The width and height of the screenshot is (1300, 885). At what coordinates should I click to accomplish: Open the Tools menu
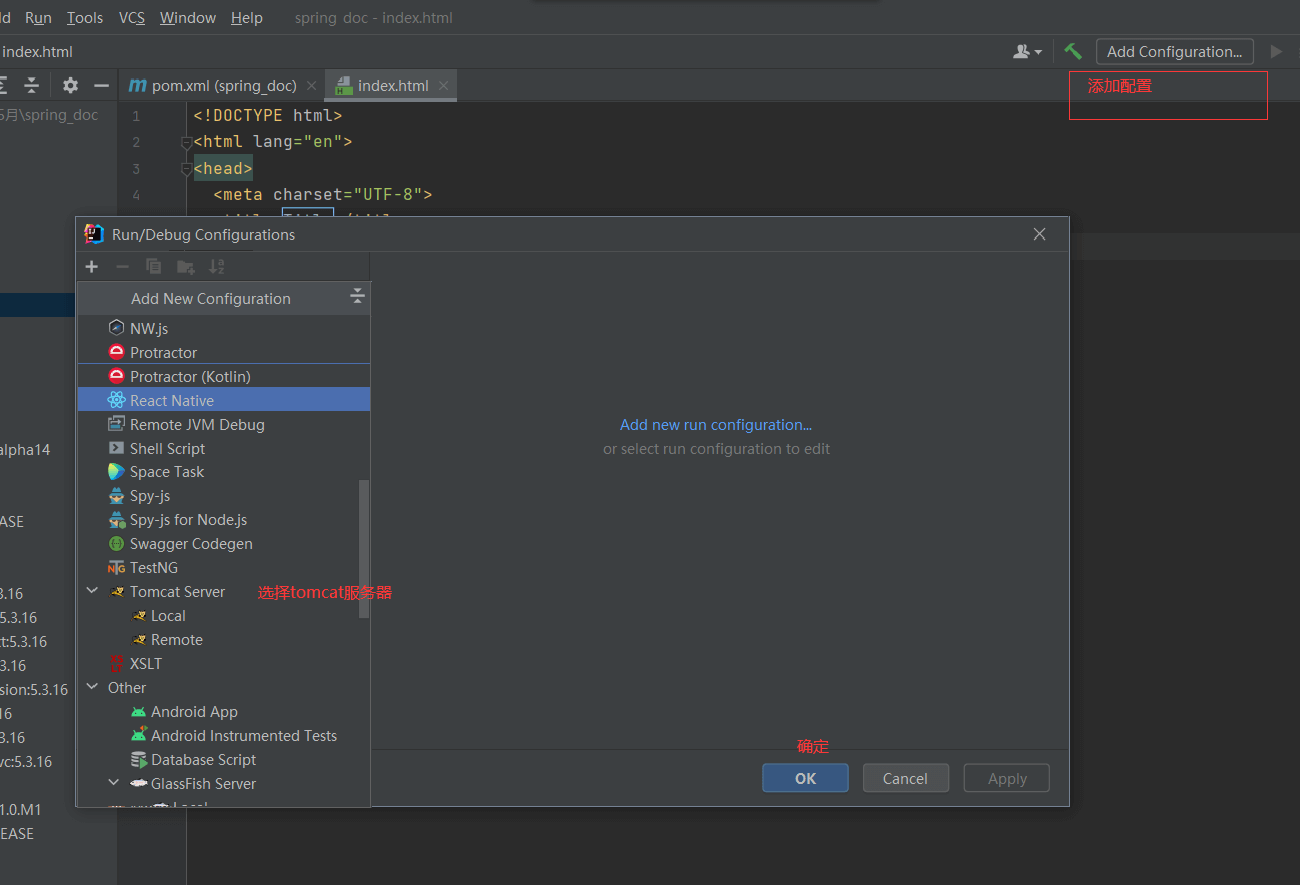click(85, 18)
